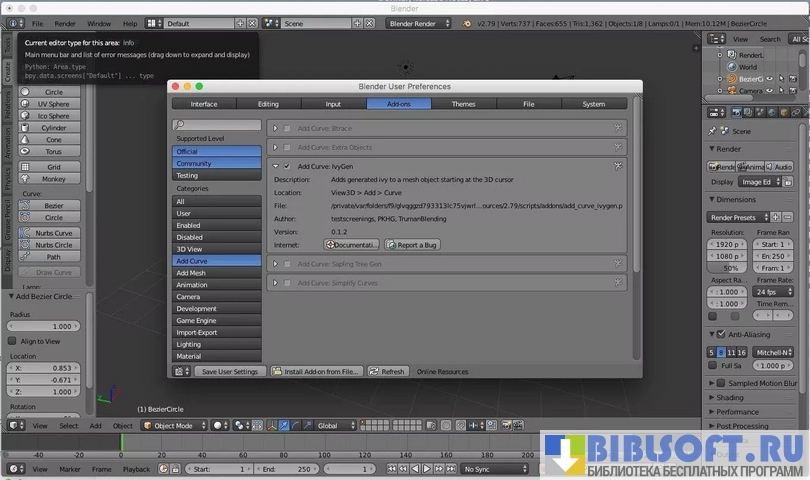Open the Online Resources link
This screenshot has width=810, height=480.
[442, 371]
